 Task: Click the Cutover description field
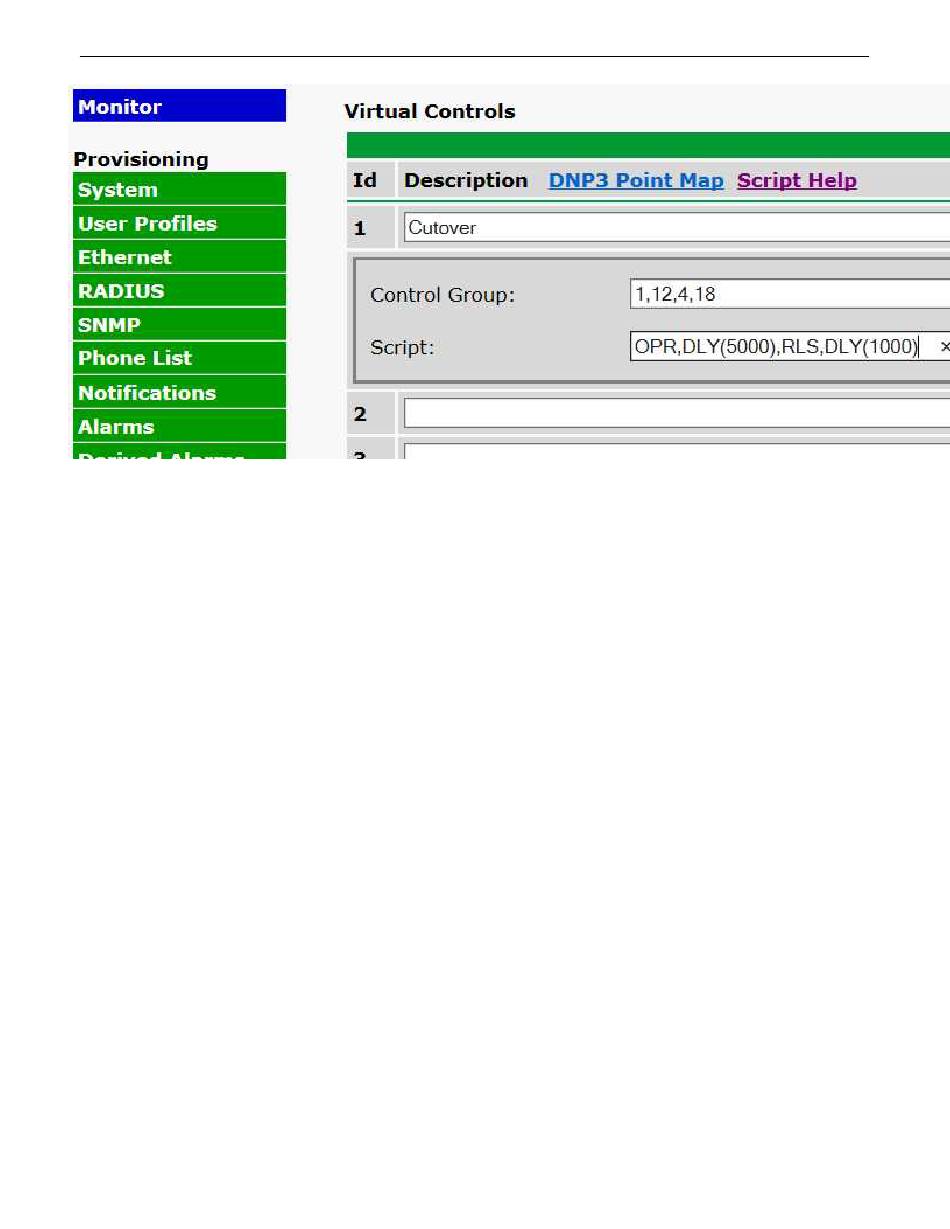pyautogui.click(x=677, y=228)
